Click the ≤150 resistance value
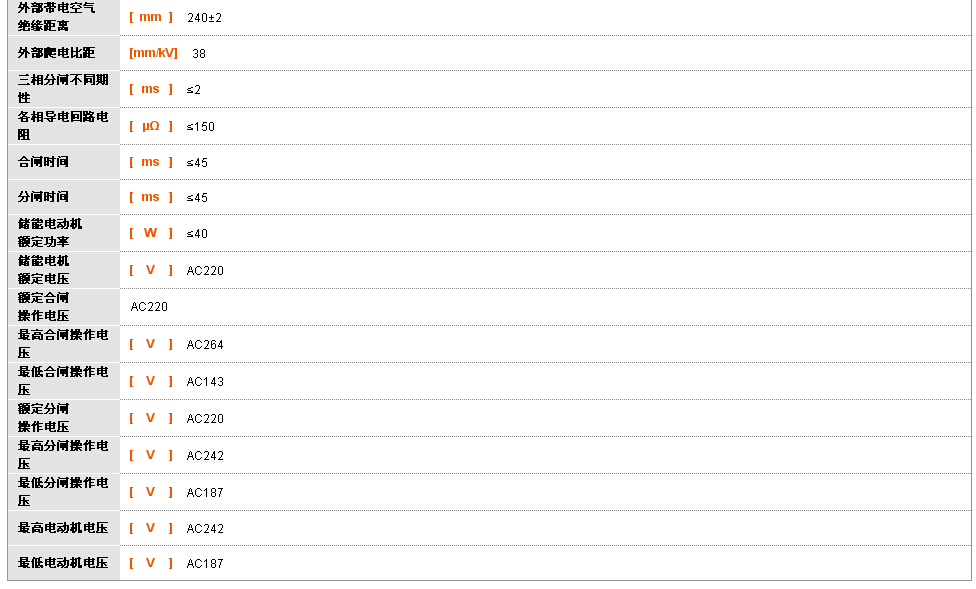Image resolution: width=976 pixels, height=589 pixels. (200, 127)
